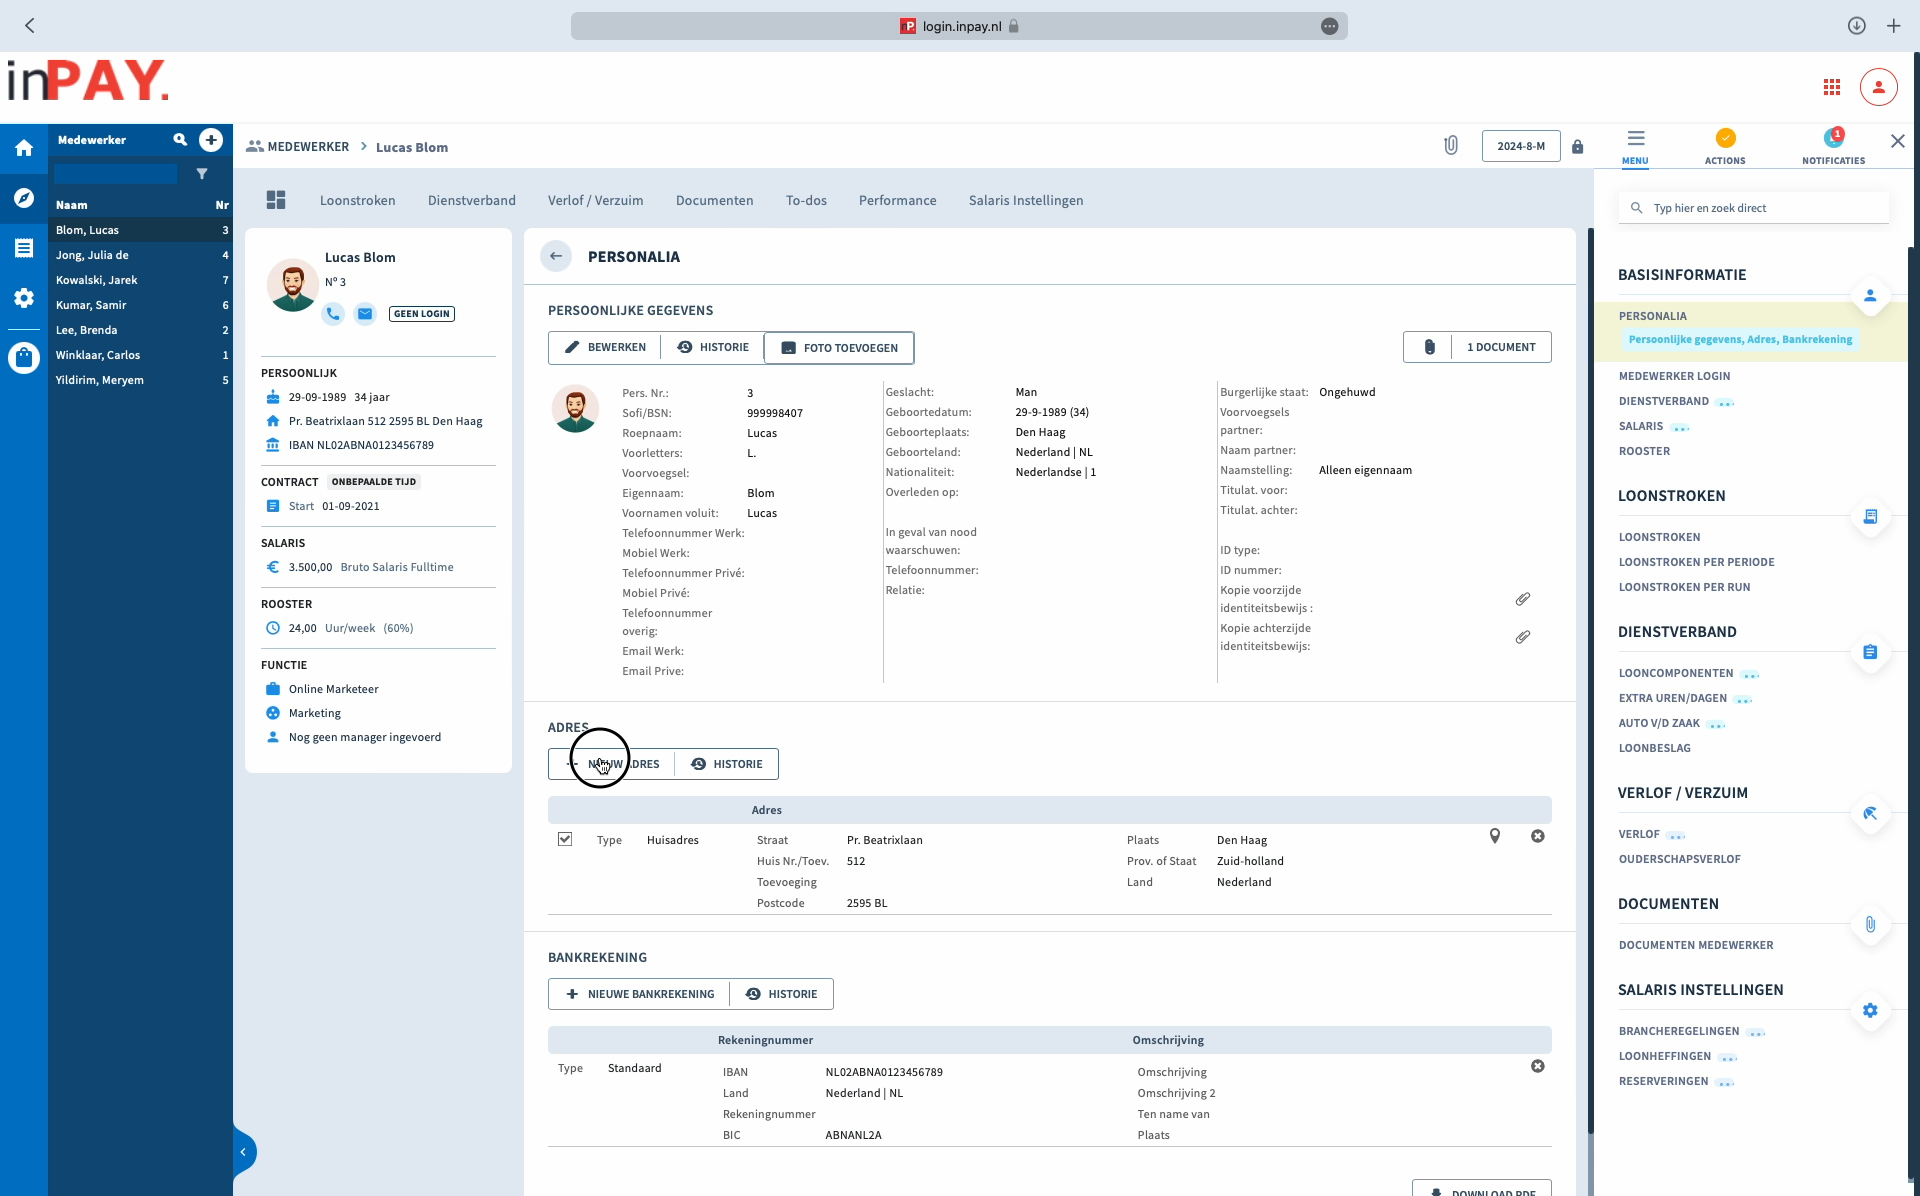Expand Extra uren/dagen submenu dots
Viewport: 1920px width, 1196px height.
1743,699
